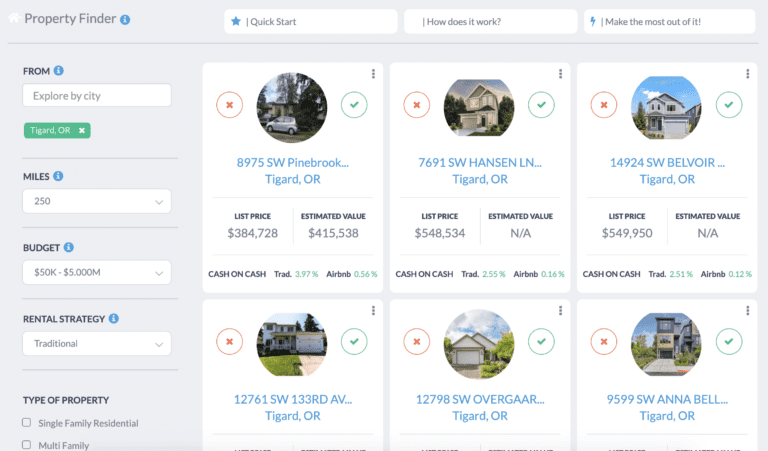
Task: Approve the 14924 SW Belvoir property
Action: click(729, 104)
